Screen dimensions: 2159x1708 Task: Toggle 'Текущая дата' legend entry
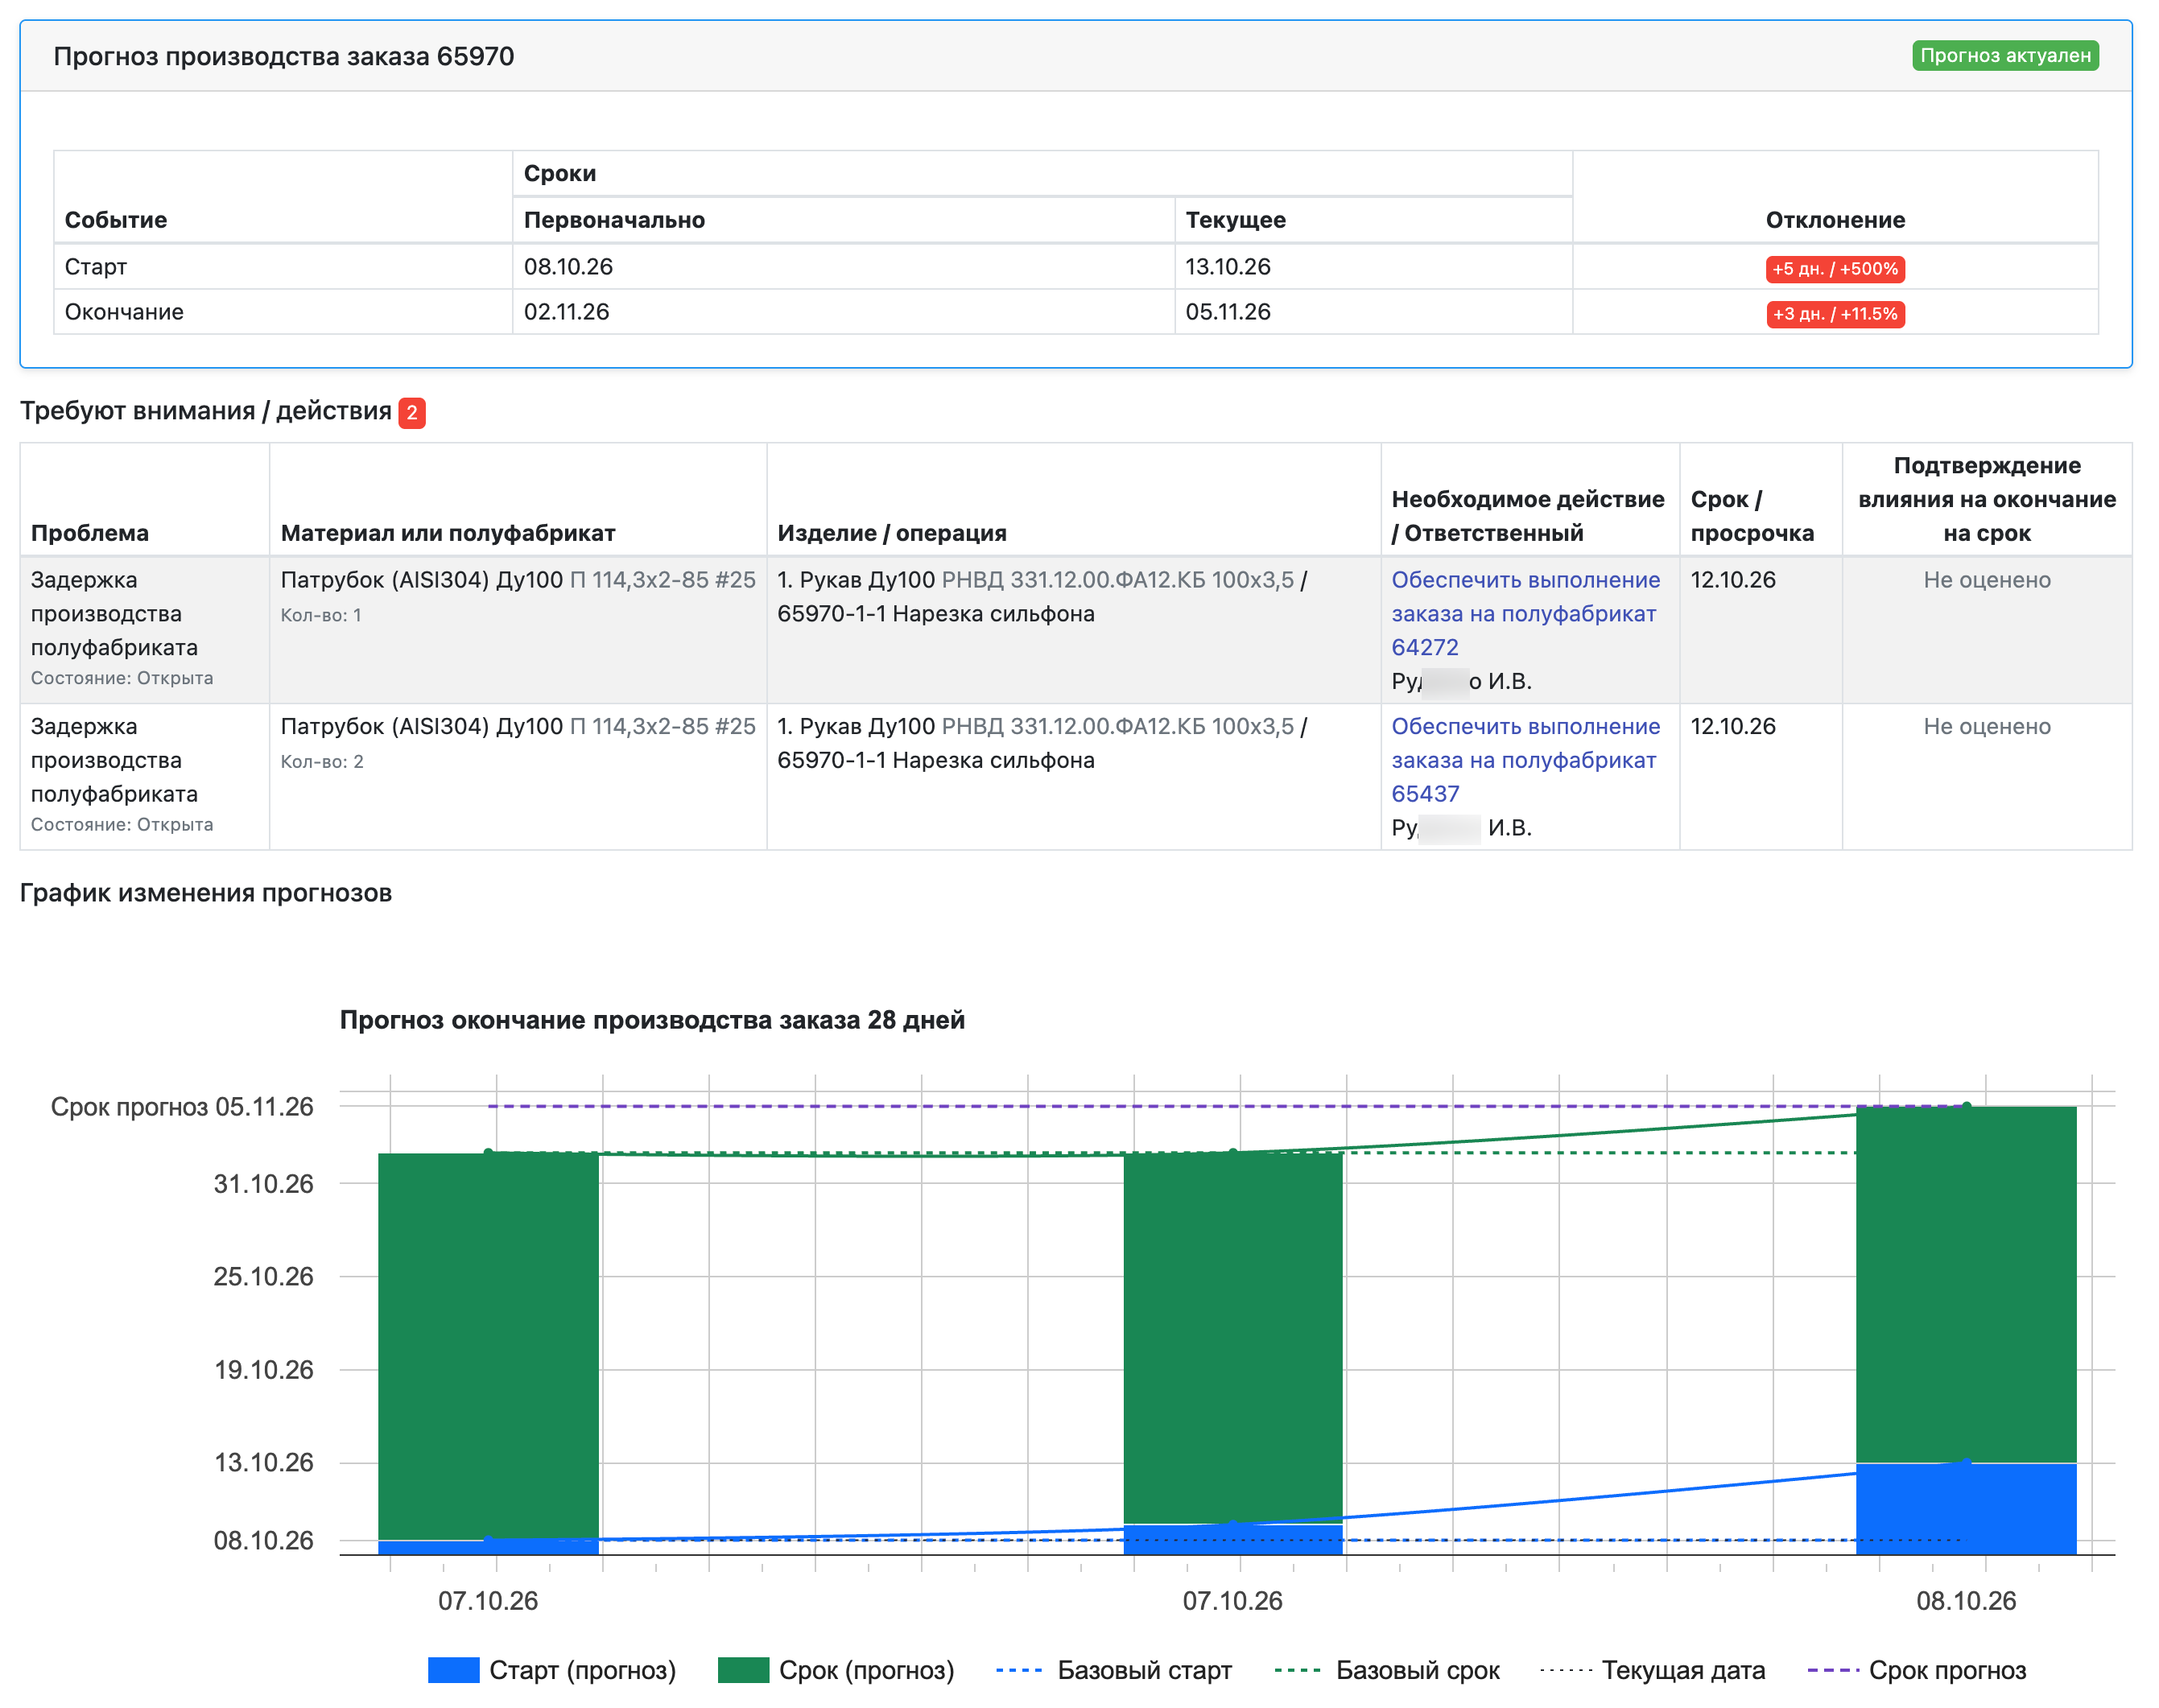click(x=1653, y=1669)
